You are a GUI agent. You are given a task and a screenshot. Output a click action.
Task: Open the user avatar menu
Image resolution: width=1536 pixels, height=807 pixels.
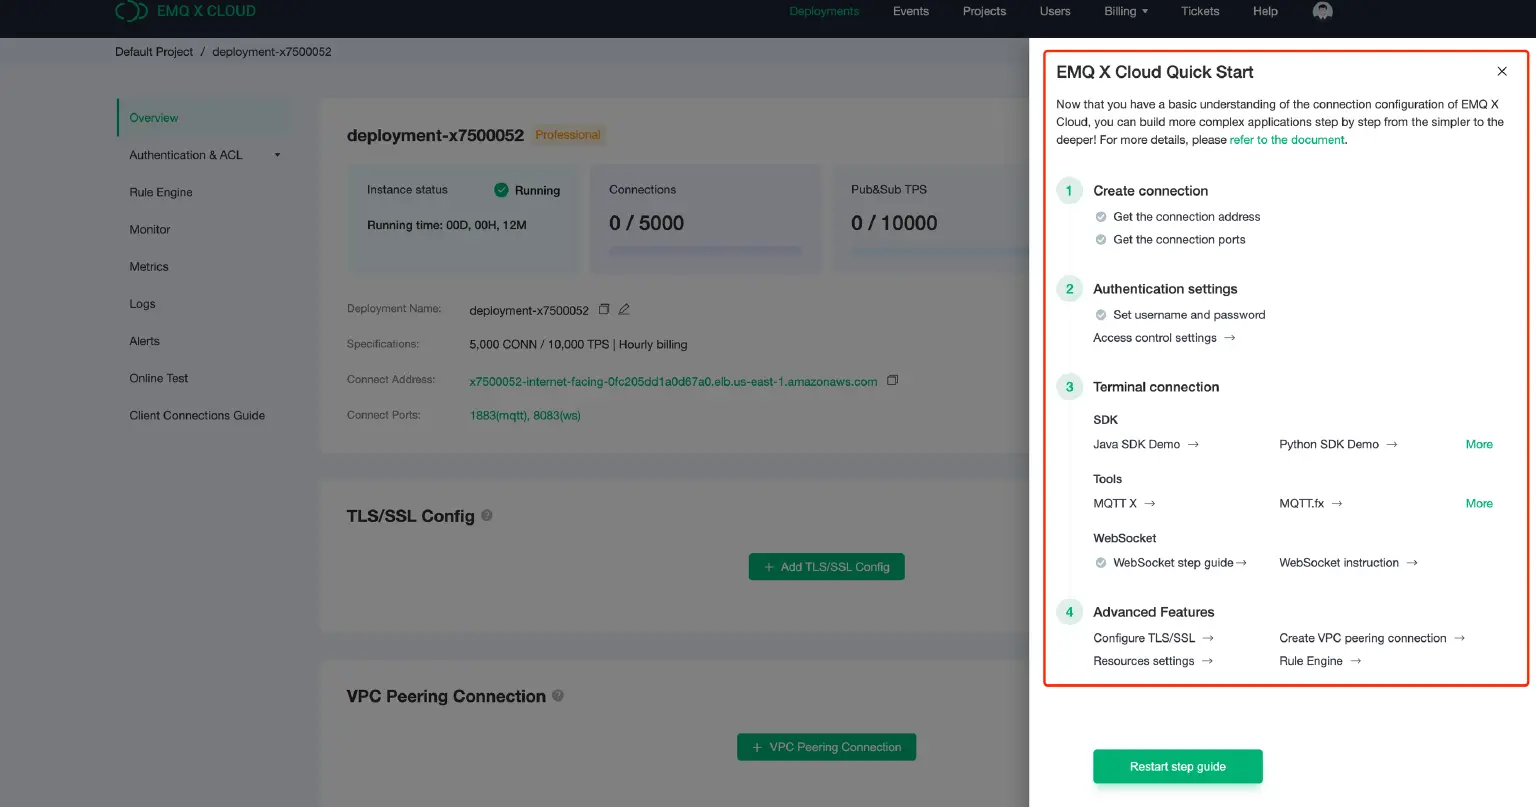click(1322, 11)
